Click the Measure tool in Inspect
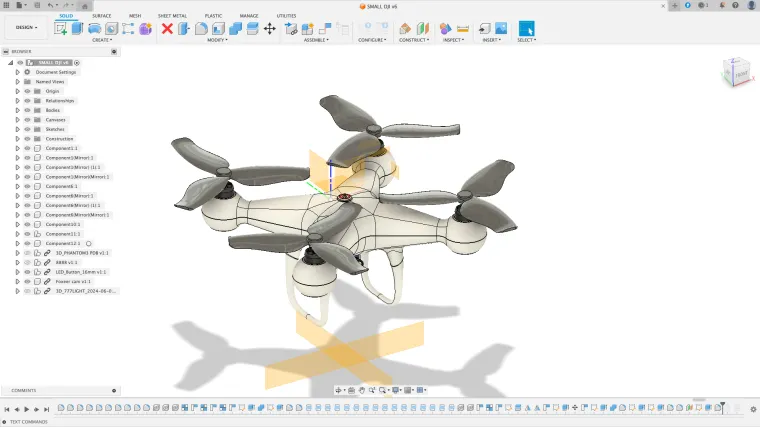 tap(463, 28)
